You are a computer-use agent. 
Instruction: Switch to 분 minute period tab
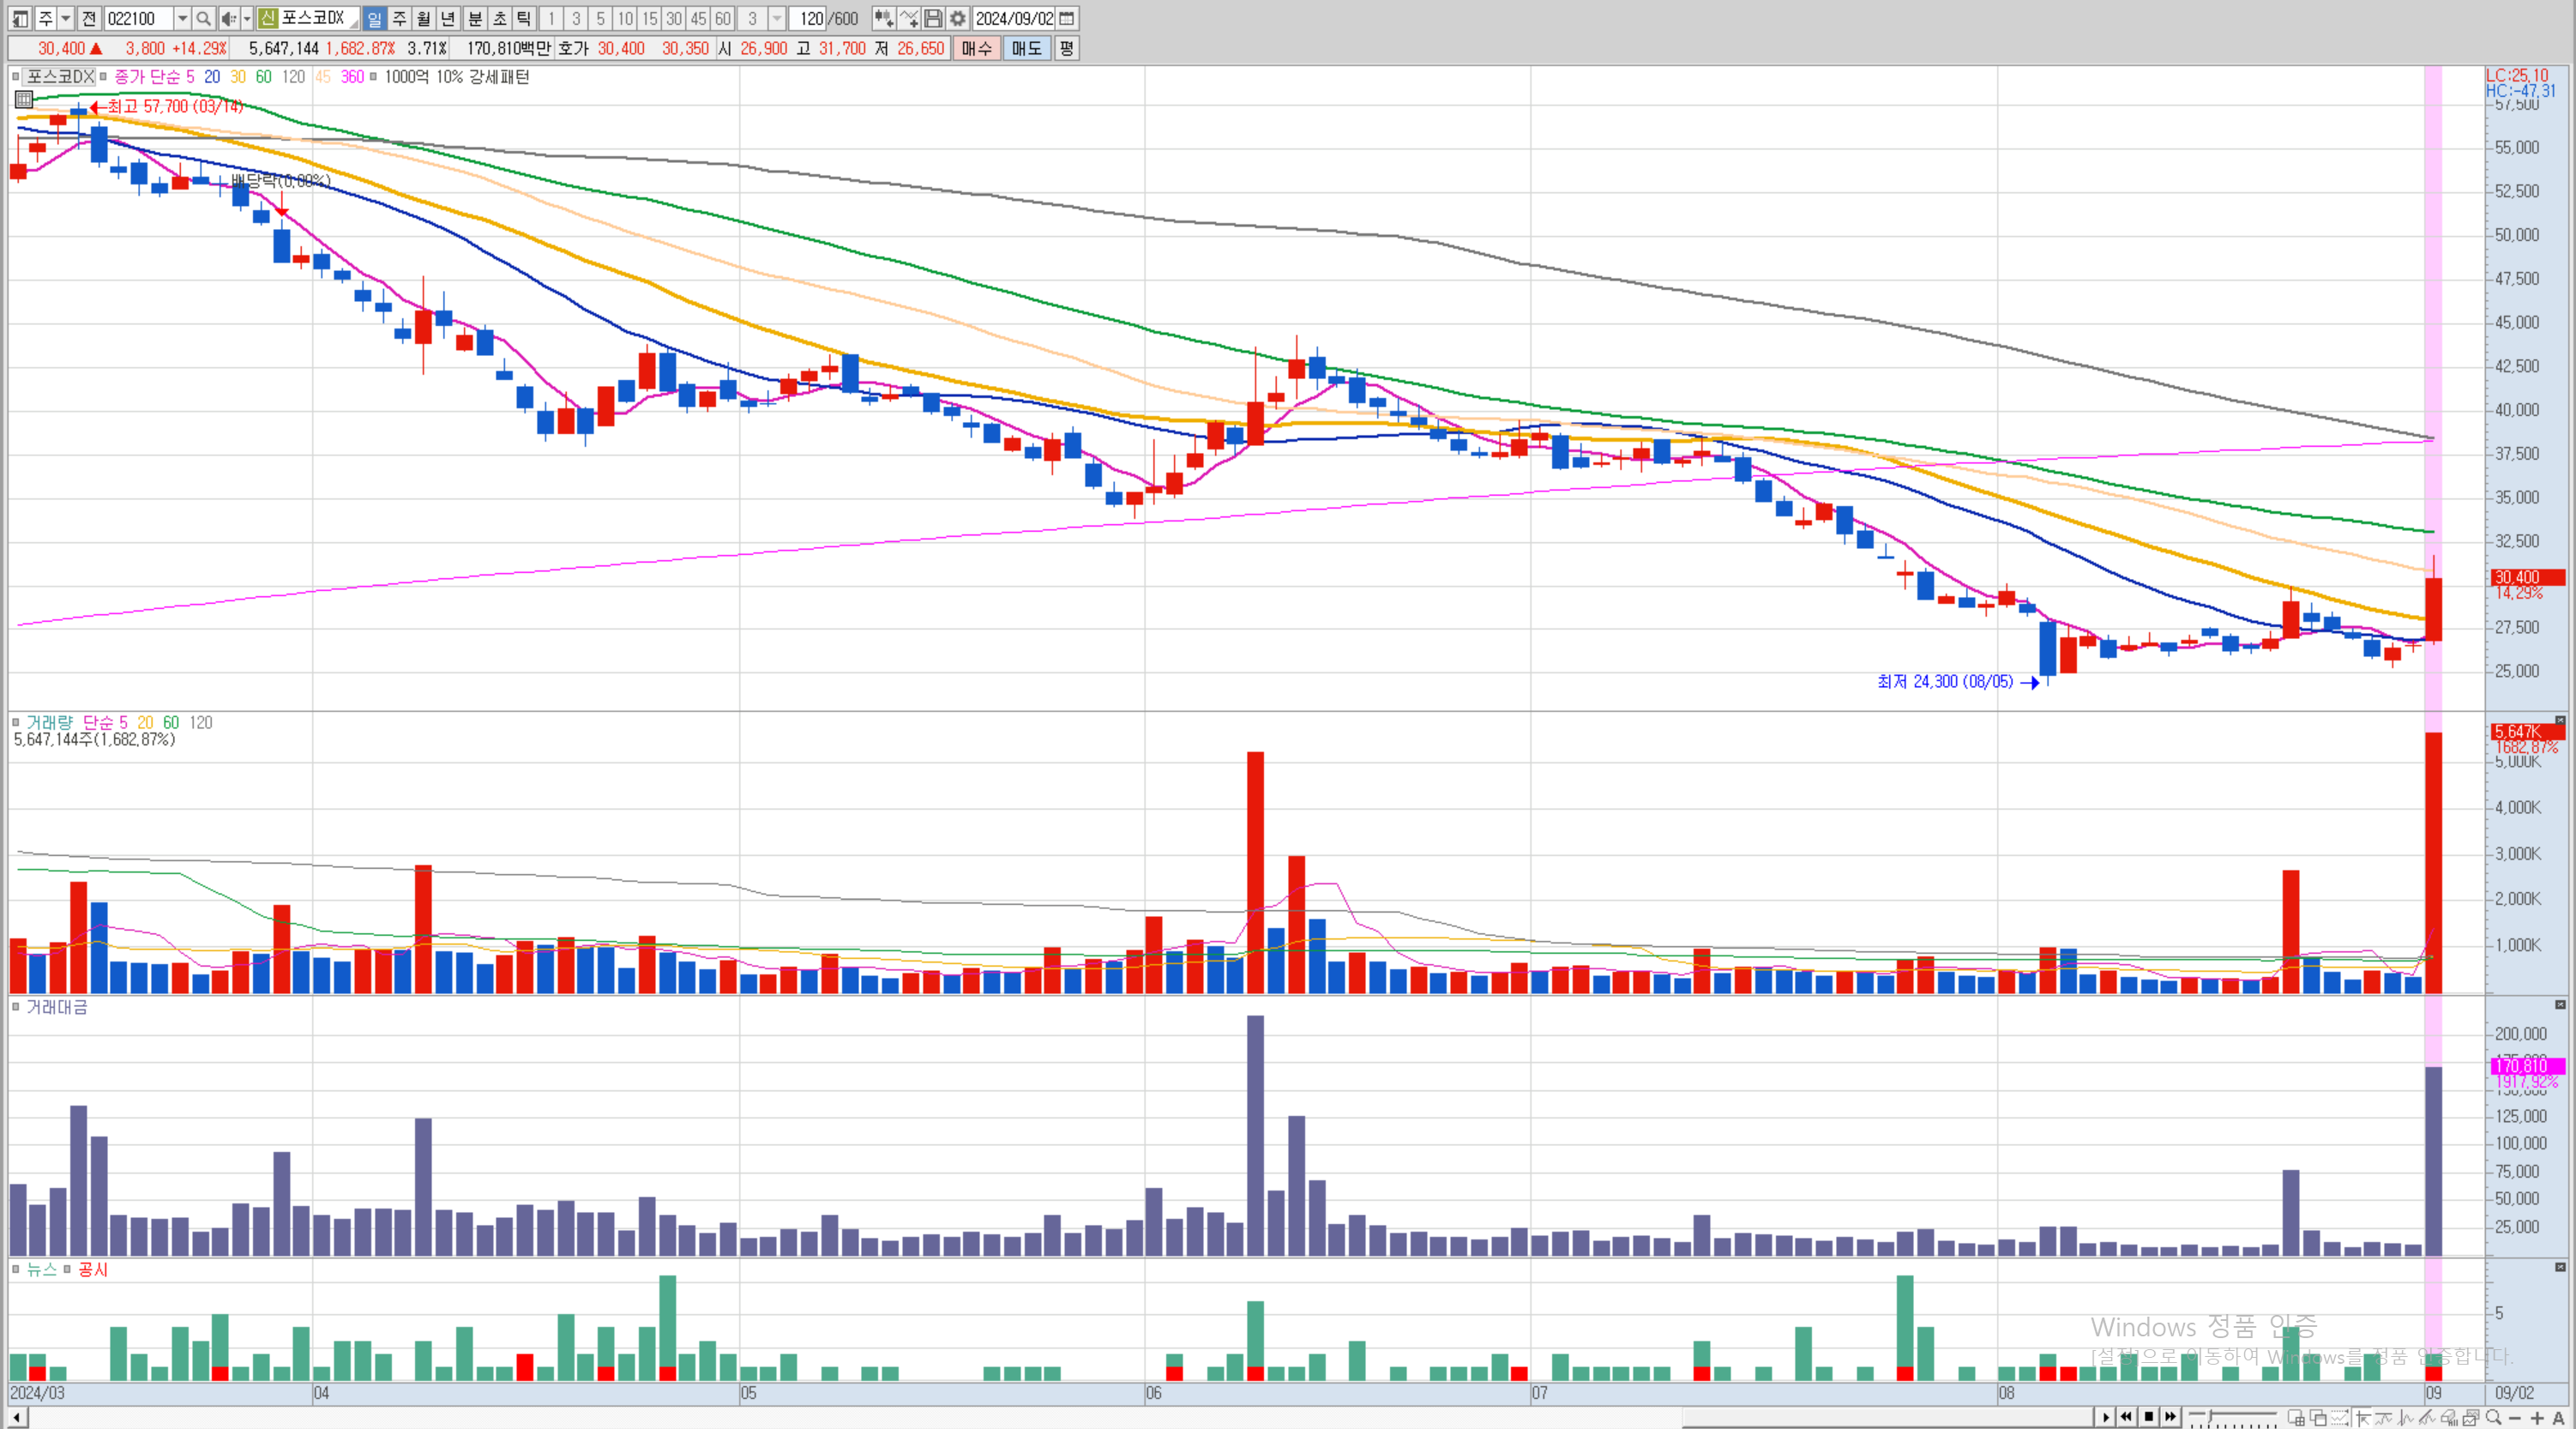click(x=475, y=18)
